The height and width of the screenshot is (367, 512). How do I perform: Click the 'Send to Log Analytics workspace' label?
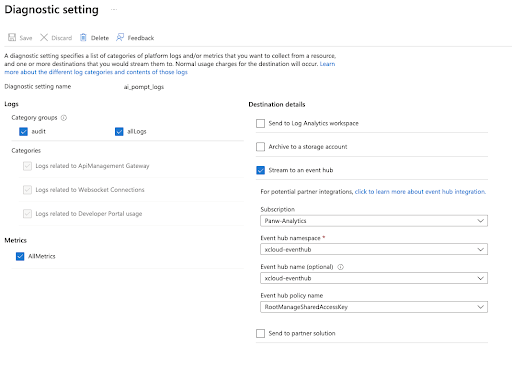point(314,123)
